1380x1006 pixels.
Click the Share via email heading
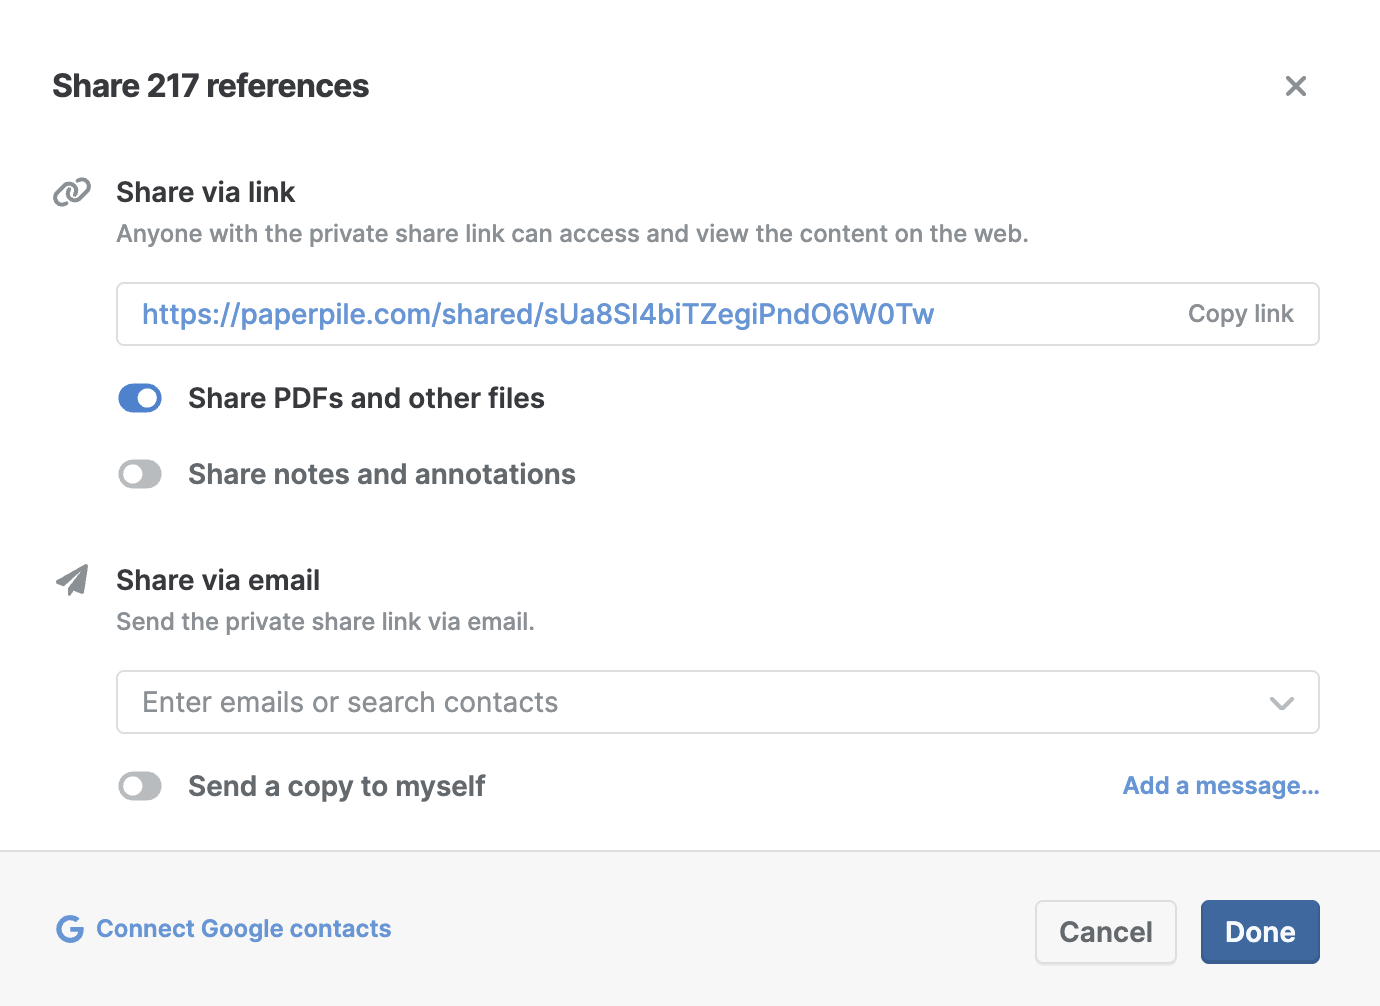pos(218,580)
